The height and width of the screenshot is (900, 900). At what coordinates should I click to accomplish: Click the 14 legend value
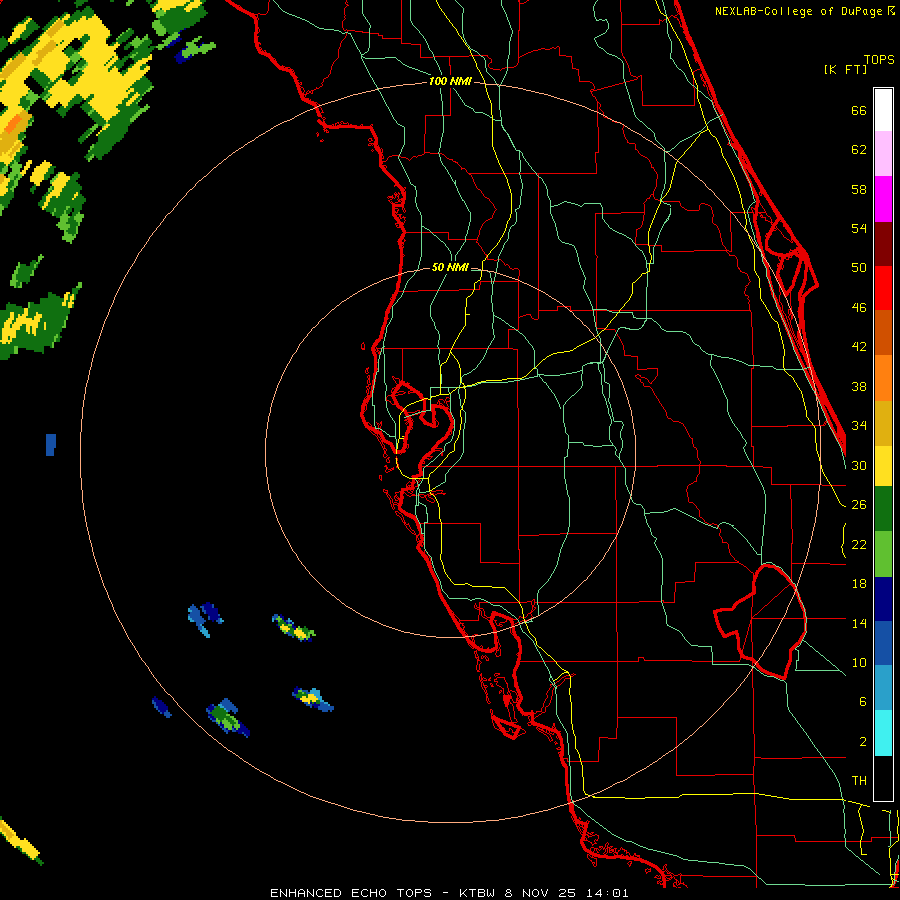pyautogui.click(x=859, y=623)
